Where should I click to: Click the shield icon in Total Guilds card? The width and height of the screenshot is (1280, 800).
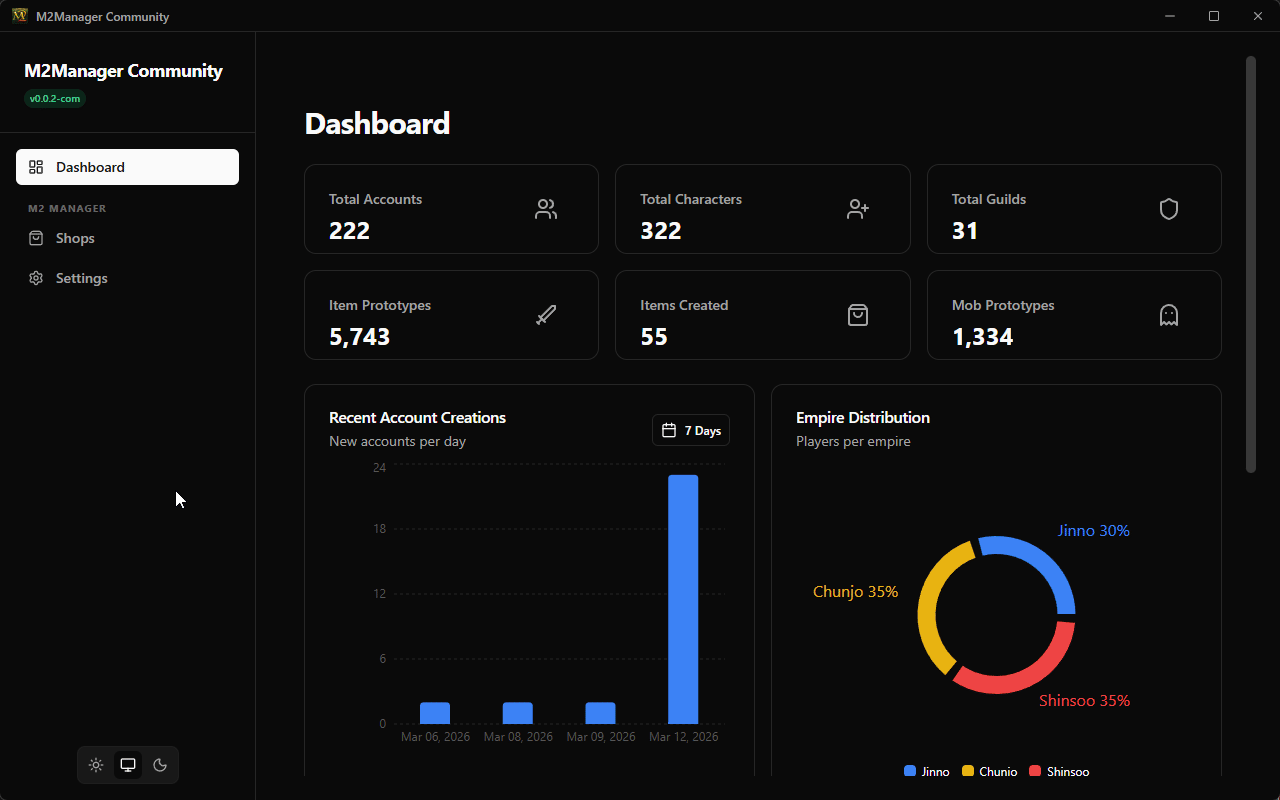pos(1169,209)
